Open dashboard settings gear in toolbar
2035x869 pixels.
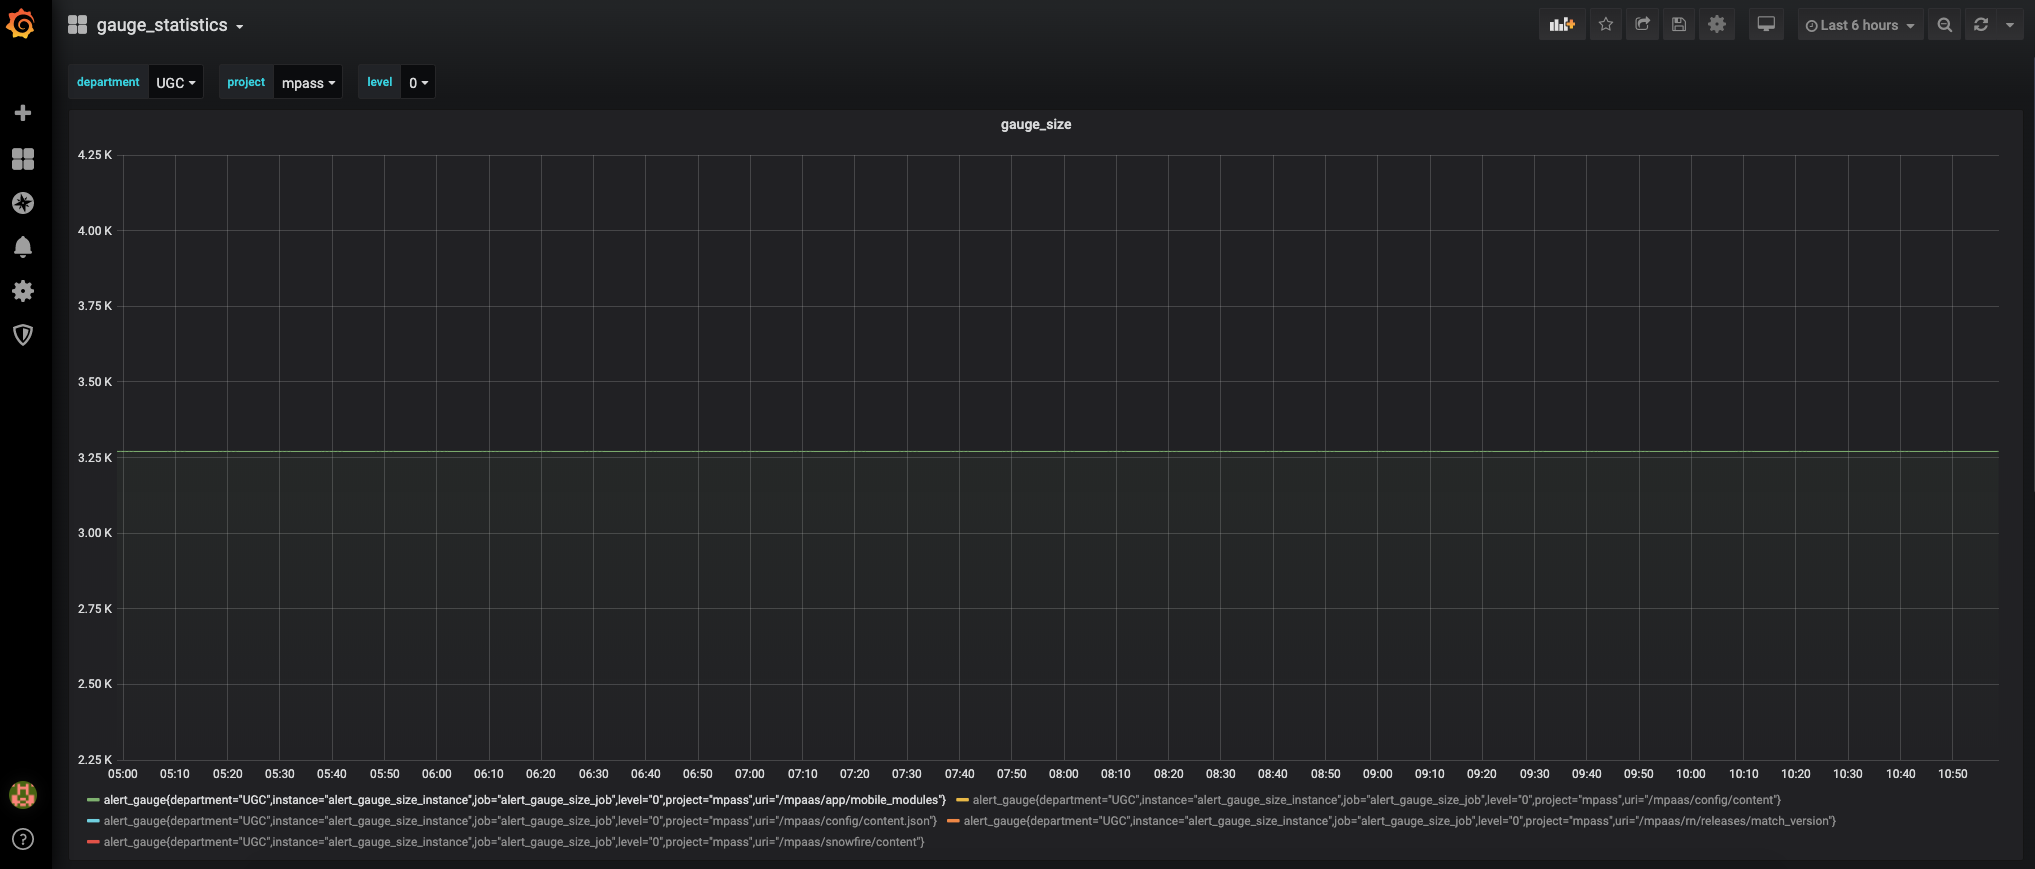pyautogui.click(x=1717, y=25)
